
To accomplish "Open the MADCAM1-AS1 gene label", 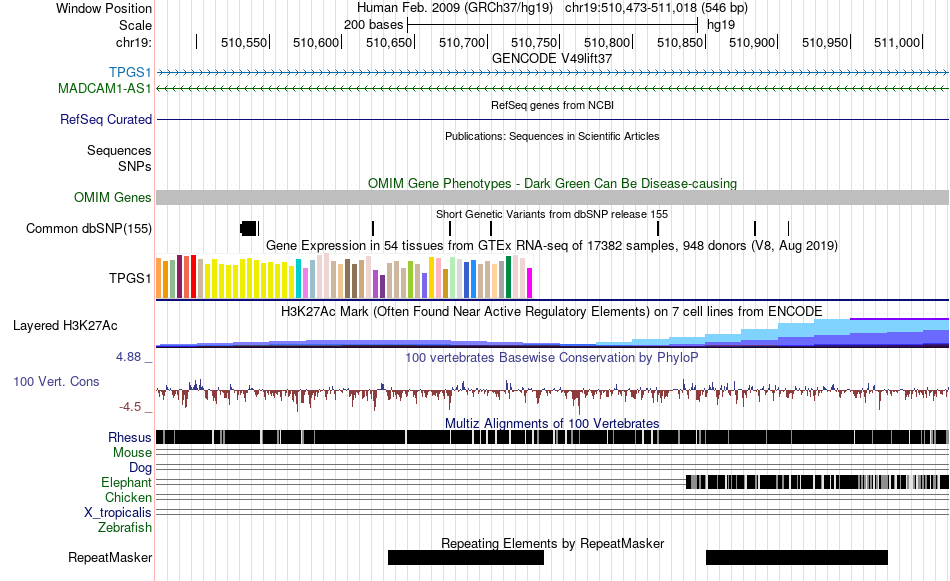I will pyautogui.click(x=105, y=88).
